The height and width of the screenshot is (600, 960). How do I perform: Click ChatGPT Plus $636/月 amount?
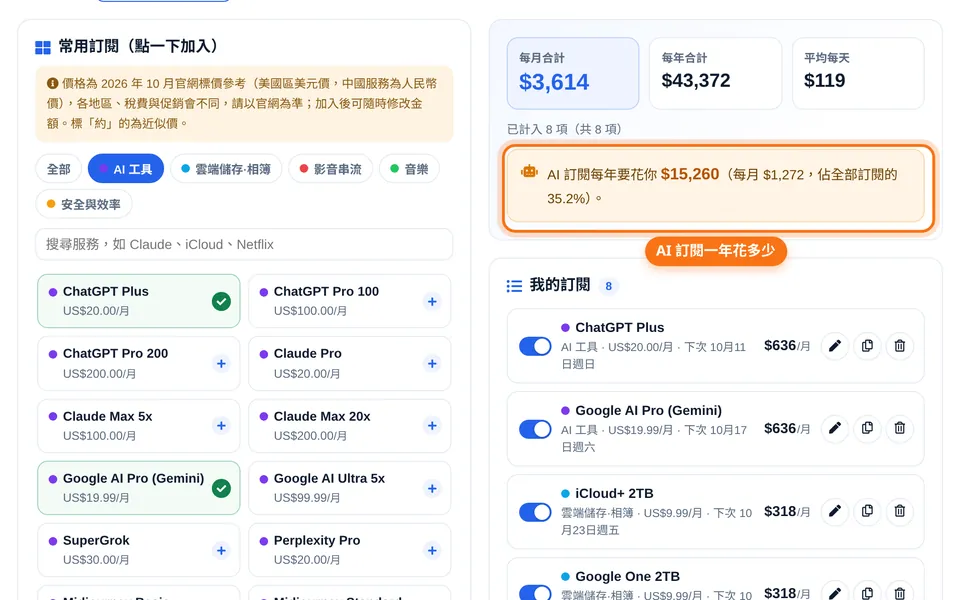click(787, 346)
